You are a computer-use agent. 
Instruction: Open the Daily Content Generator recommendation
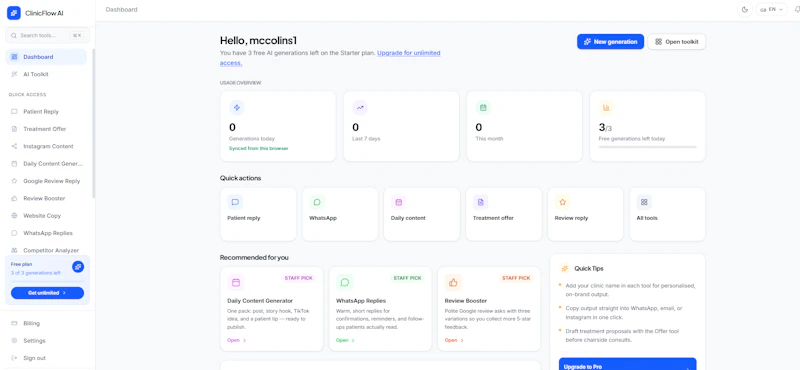[271, 309]
